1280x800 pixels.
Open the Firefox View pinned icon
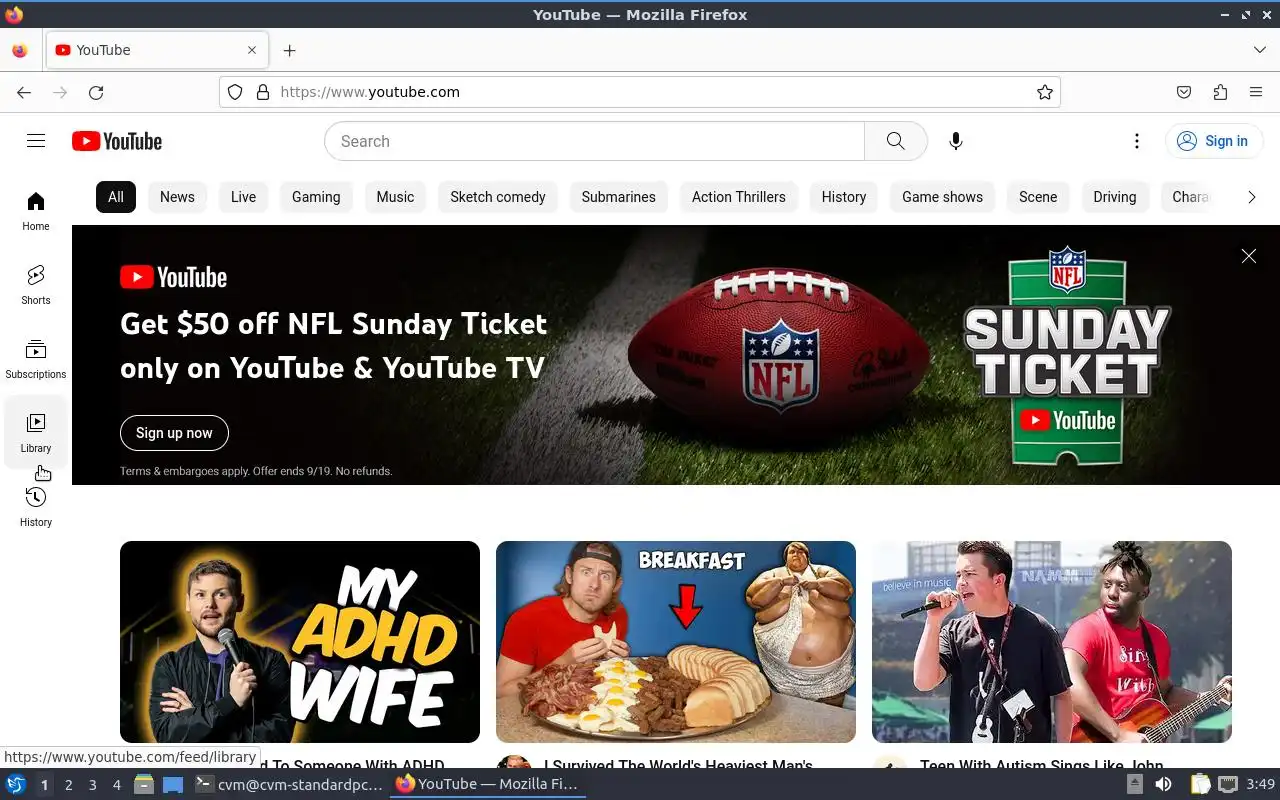click(20, 50)
